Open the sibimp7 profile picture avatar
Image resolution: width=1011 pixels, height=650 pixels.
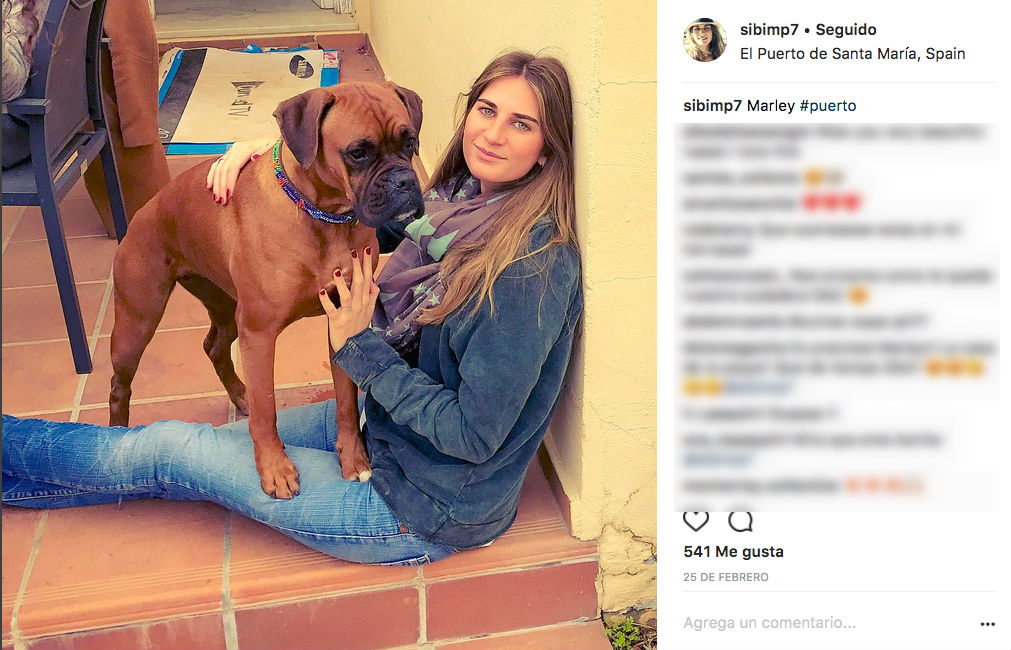click(x=705, y=40)
